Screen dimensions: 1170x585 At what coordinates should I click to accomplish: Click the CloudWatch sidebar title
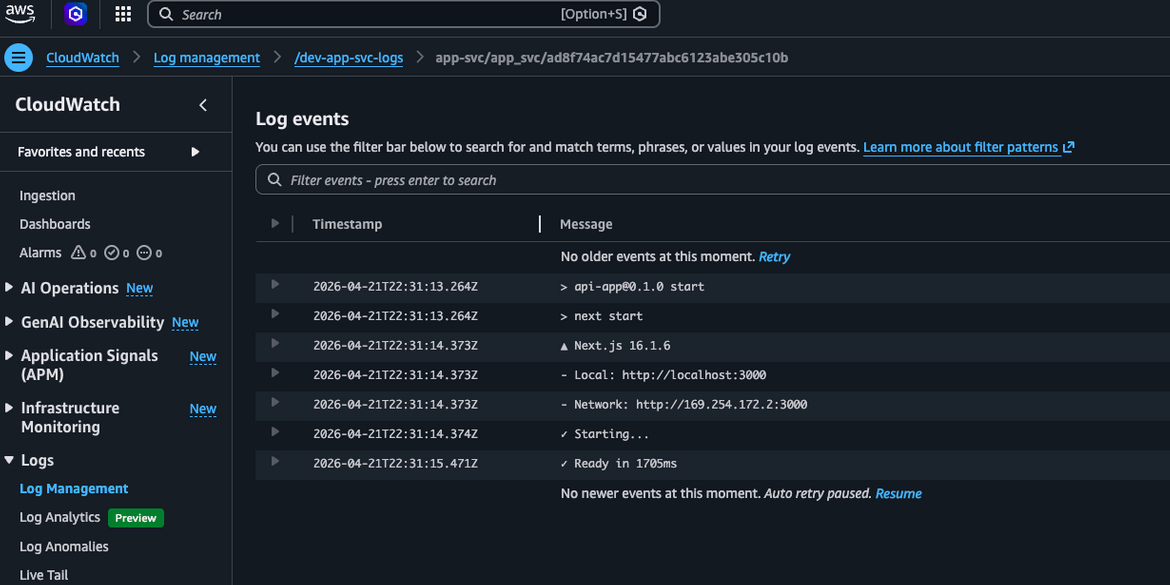pos(67,104)
